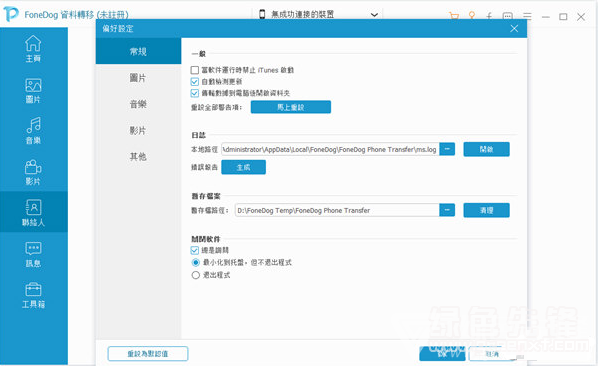The width and height of the screenshot is (598, 366).
Task: Click the key register icon in title bar
Action: click(x=472, y=16)
